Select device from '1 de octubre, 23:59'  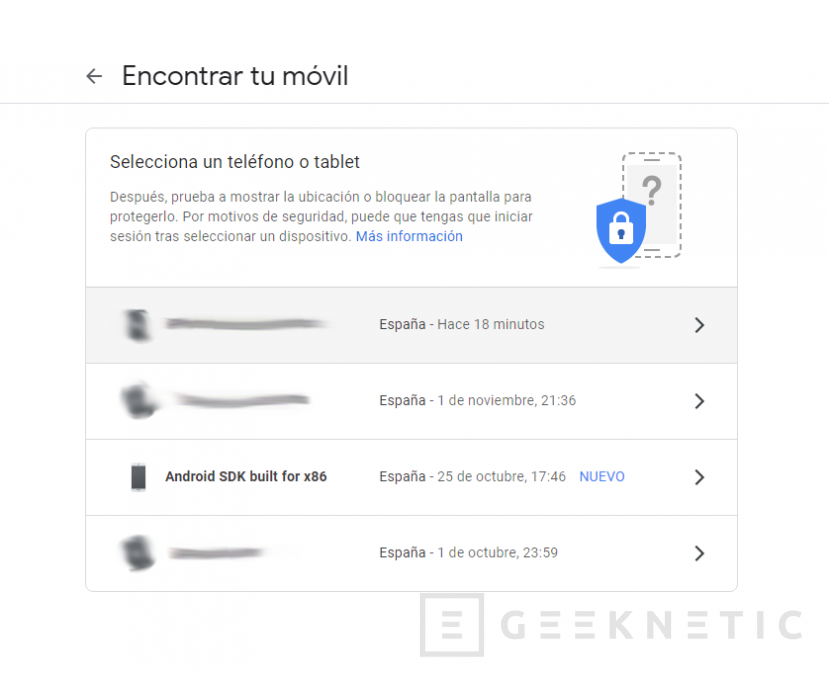tap(411, 553)
